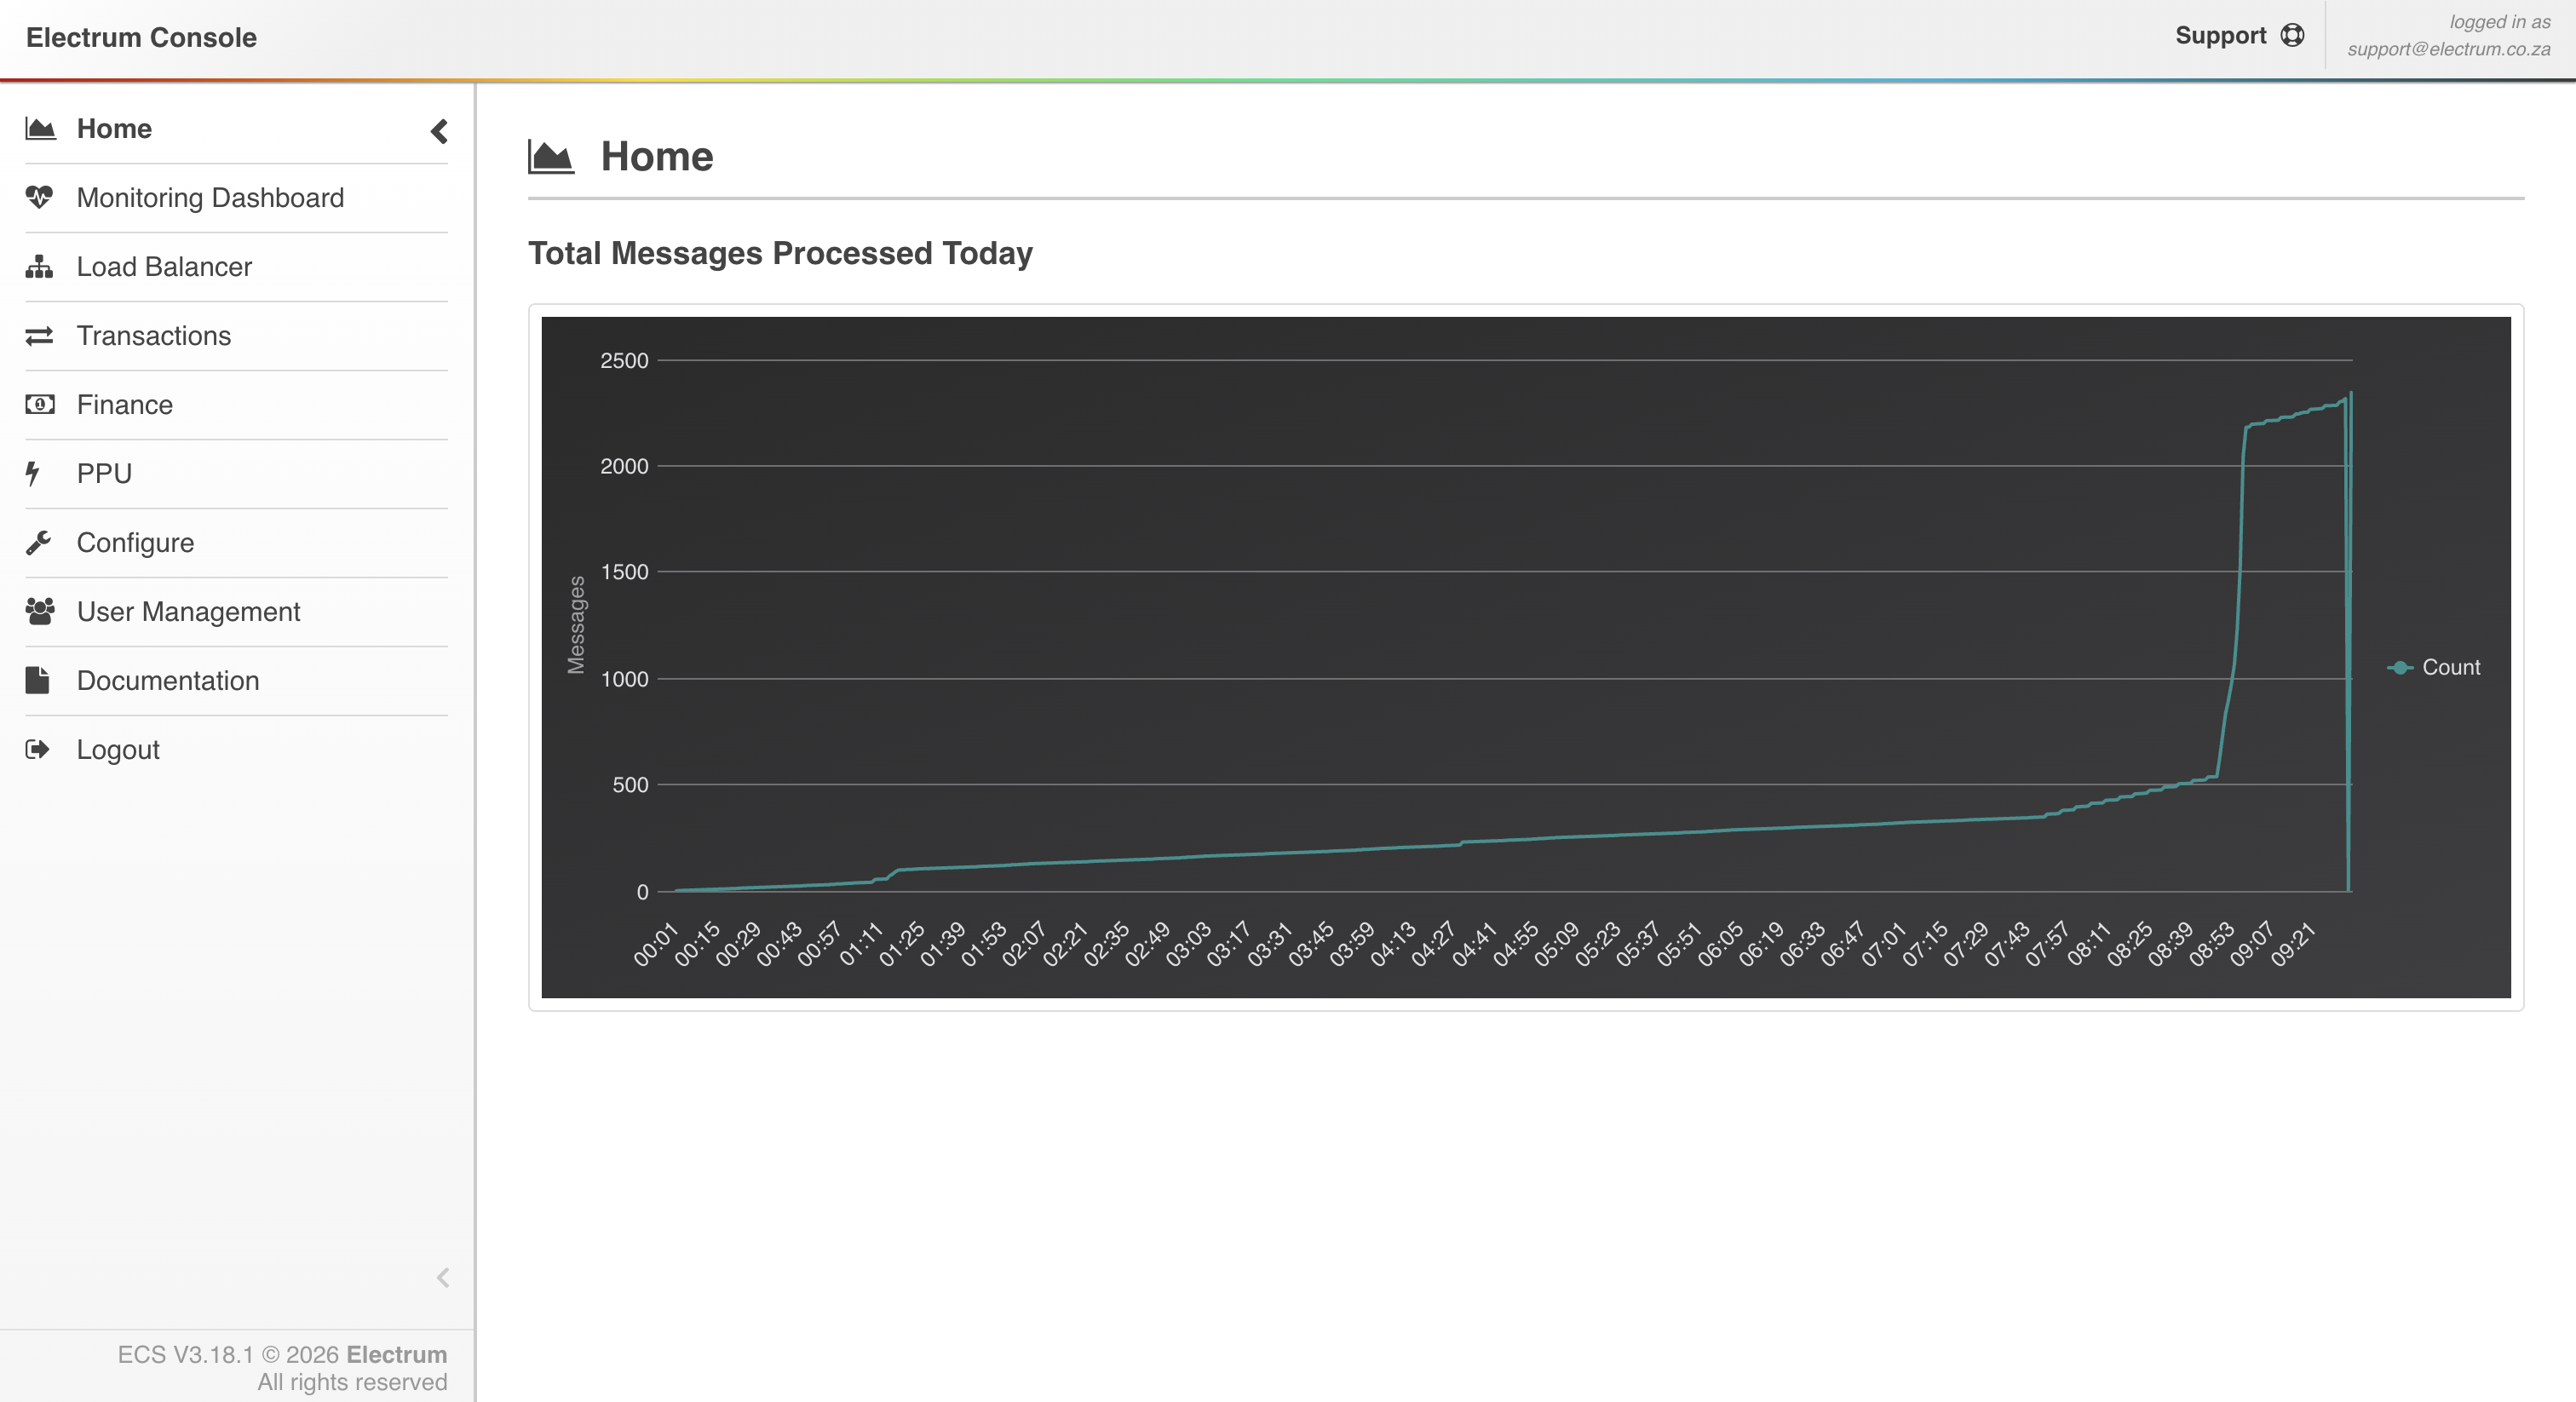Click the Electrum Console title
The image size is (2576, 1402).
click(141, 37)
